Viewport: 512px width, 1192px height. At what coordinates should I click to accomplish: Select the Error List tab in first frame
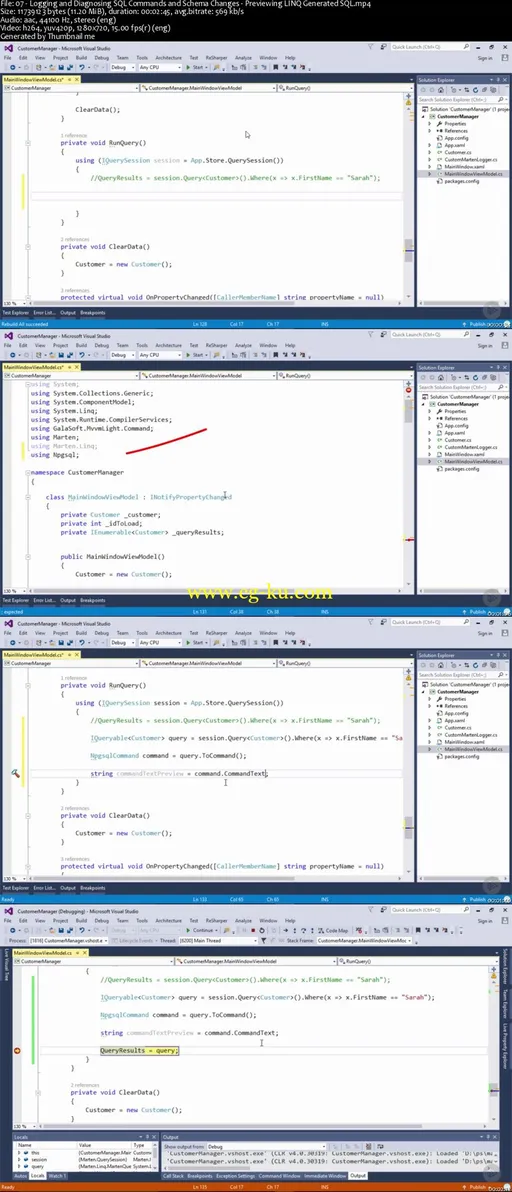[x=45, y=312]
